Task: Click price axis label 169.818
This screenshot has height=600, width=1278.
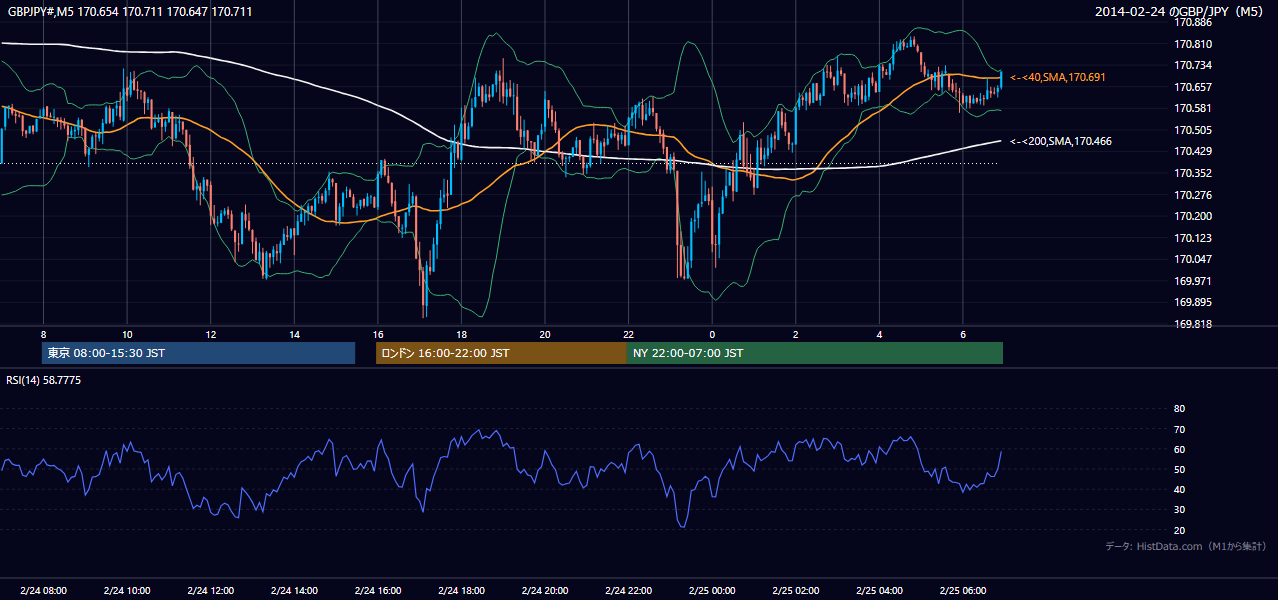Action: pyautogui.click(x=1194, y=324)
